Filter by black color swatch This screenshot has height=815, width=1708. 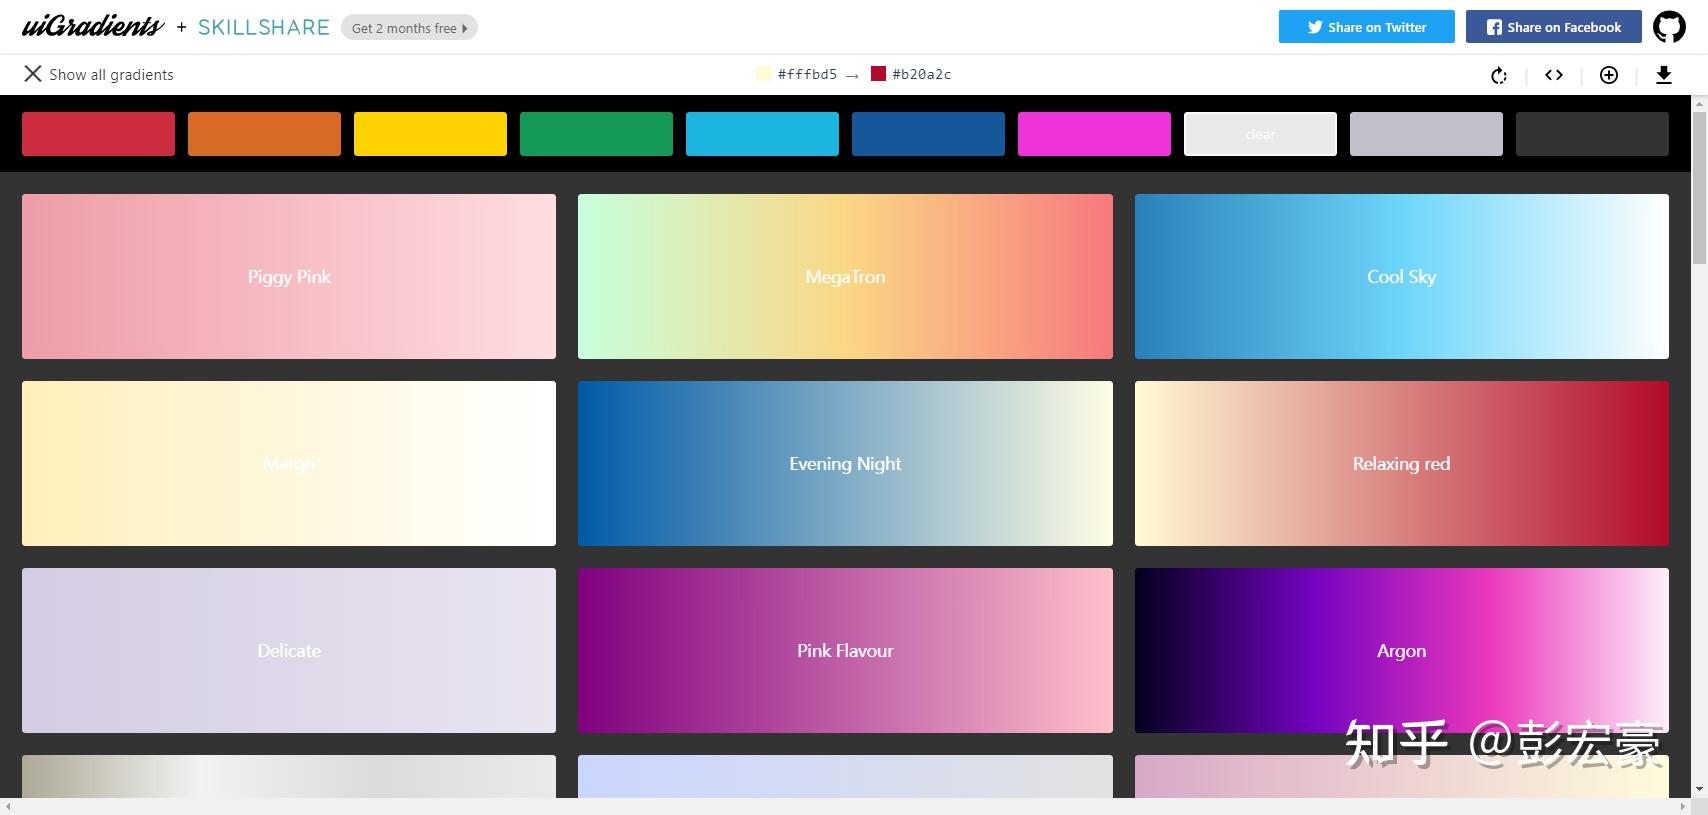(x=1592, y=134)
